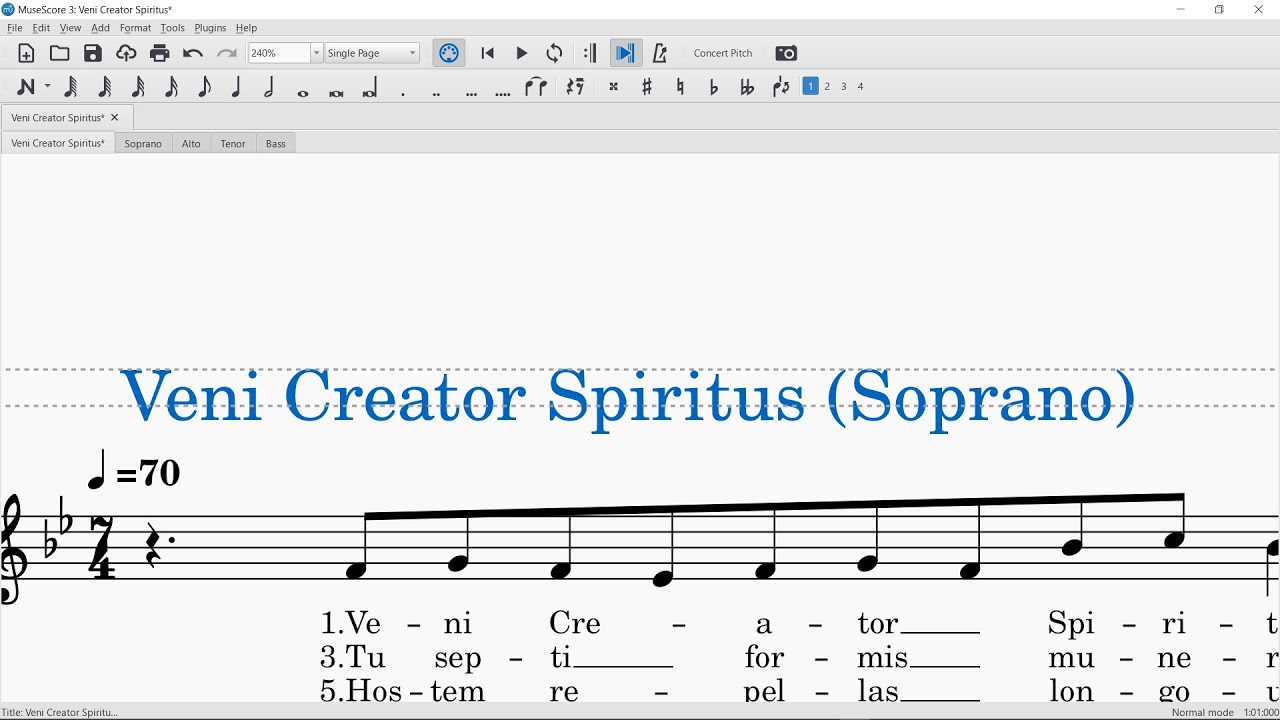Open zoom level 240% dropdown

316,53
